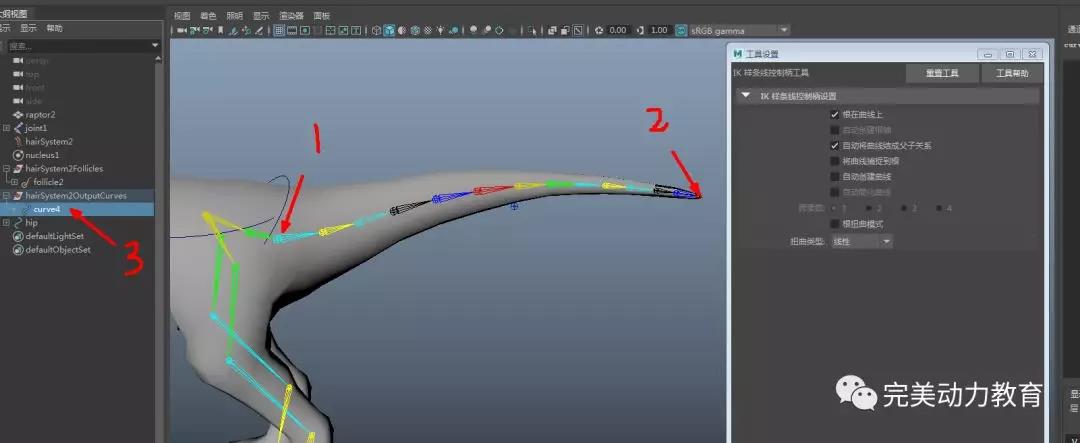
Task: Click the 工具帮助 button
Action: click(x=1011, y=74)
